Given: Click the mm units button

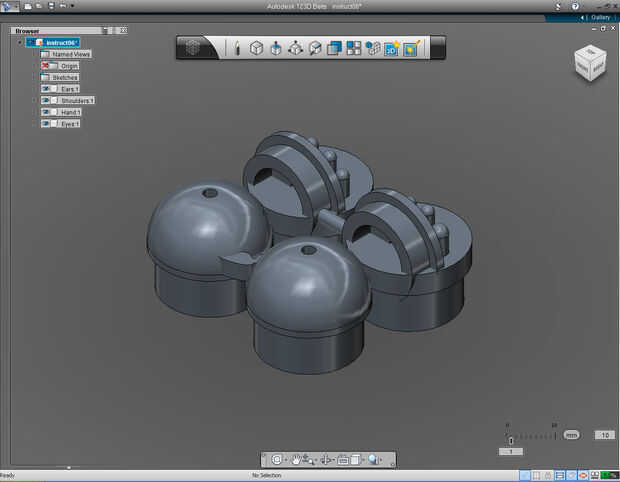Looking at the screenshot, I should click(571, 435).
